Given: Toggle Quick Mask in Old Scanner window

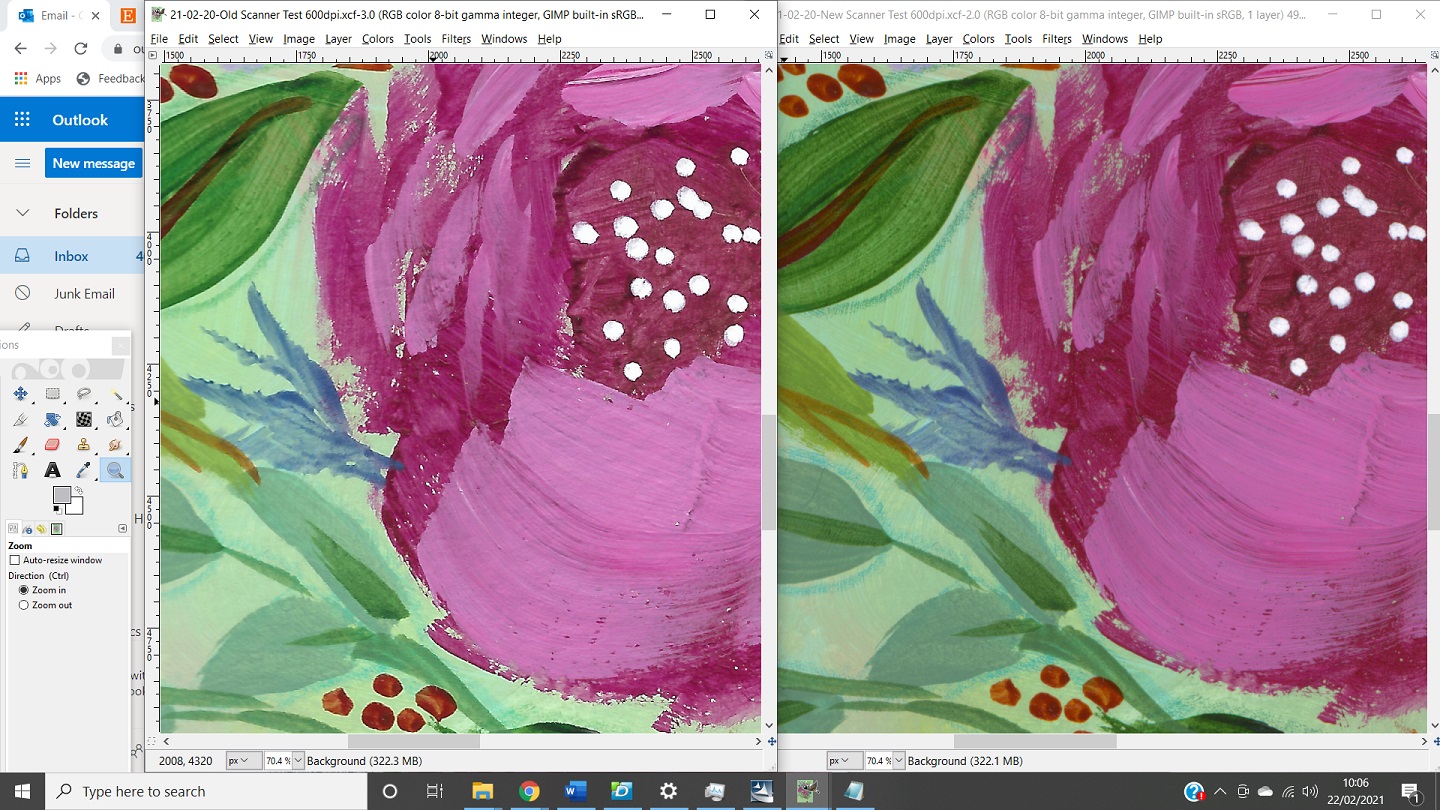Looking at the screenshot, I should [x=152, y=741].
